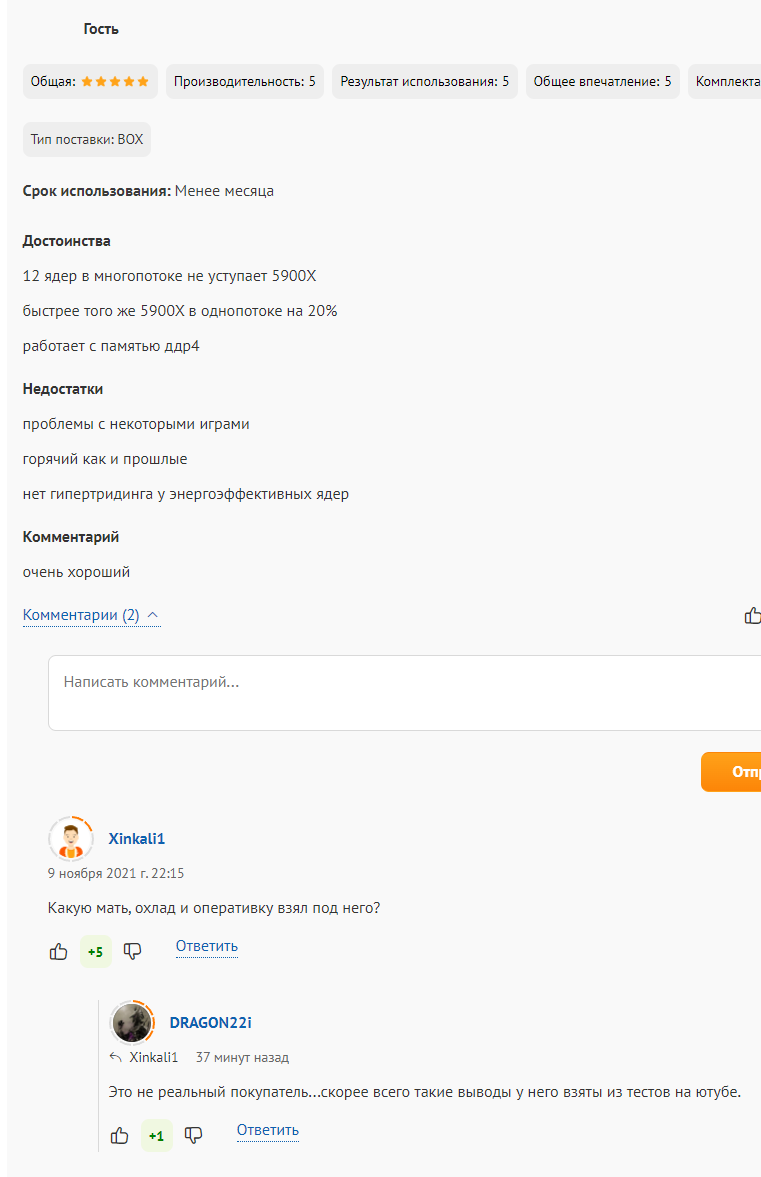761x1177 pixels.
Task: Select the Производительность: 5 chip
Action: (x=244, y=82)
